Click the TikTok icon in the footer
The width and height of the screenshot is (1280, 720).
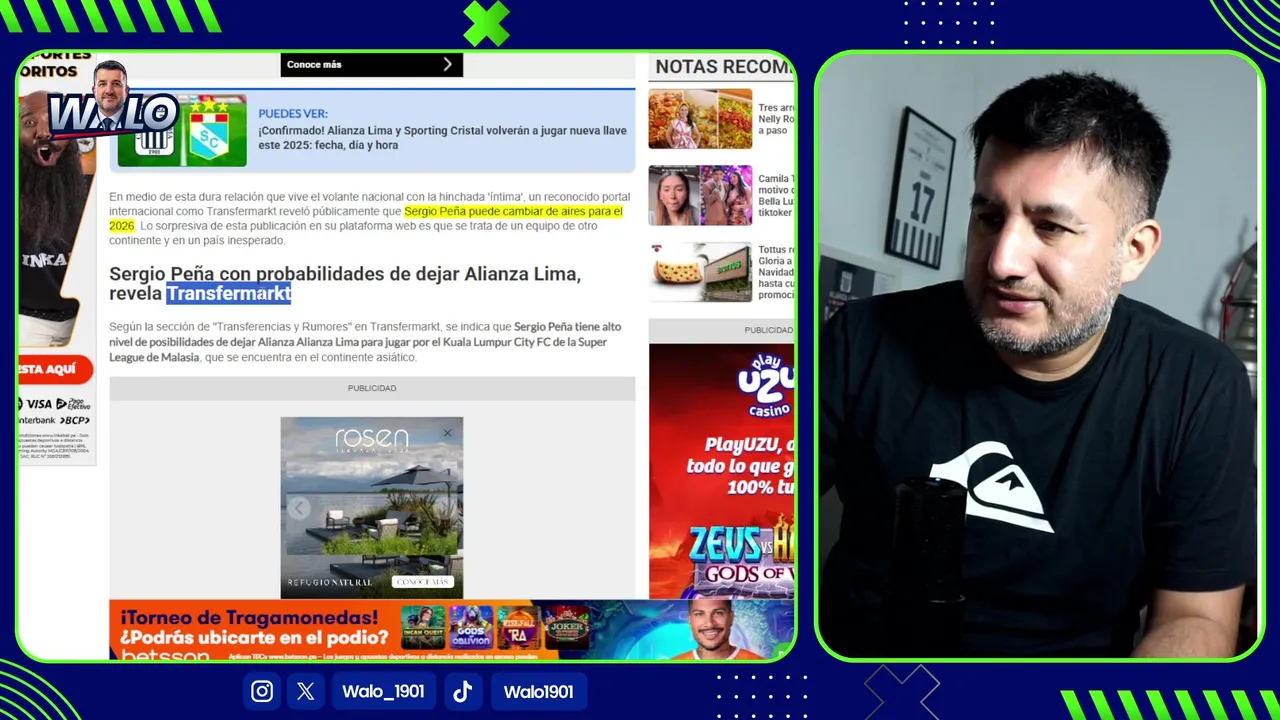coord(462,691)
